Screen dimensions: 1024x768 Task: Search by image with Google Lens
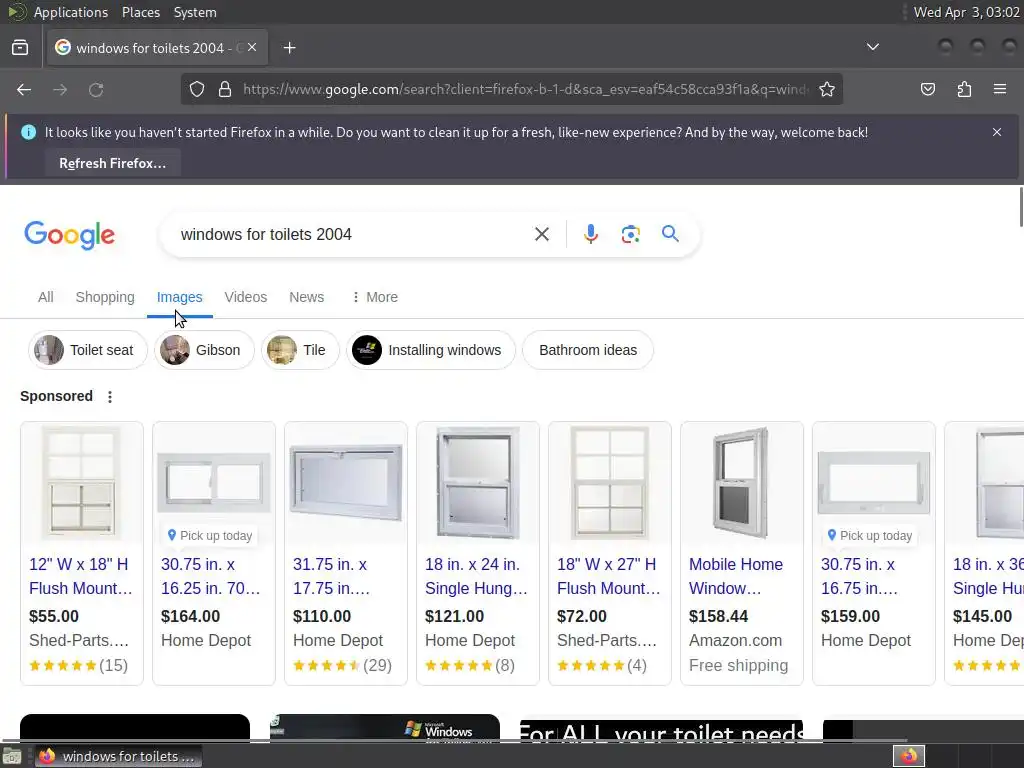point(630,234)
